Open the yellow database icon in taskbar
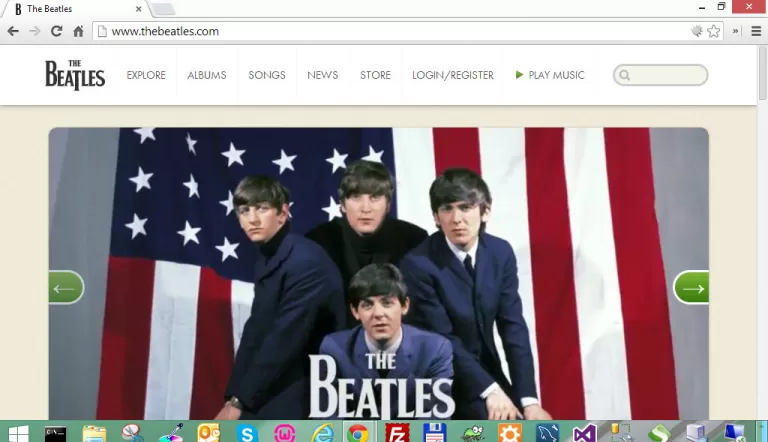 [x=621, y=433]
